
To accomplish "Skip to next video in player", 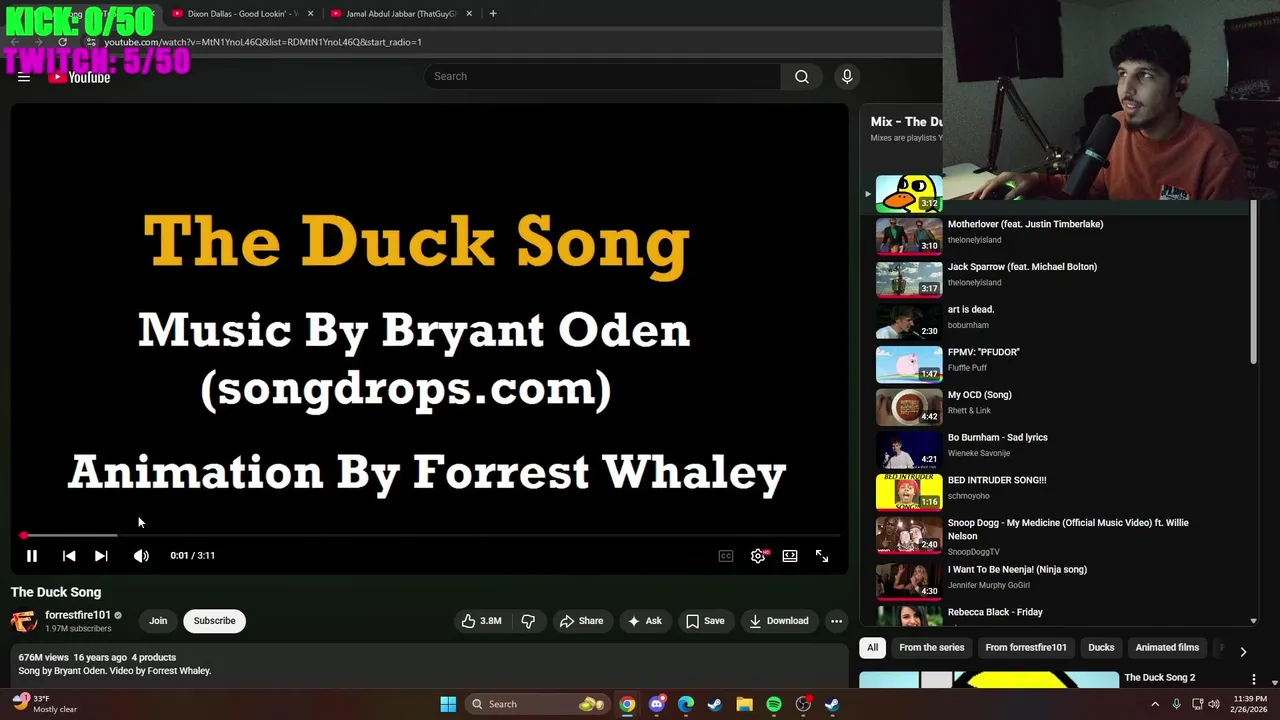I will click(101, 556).
